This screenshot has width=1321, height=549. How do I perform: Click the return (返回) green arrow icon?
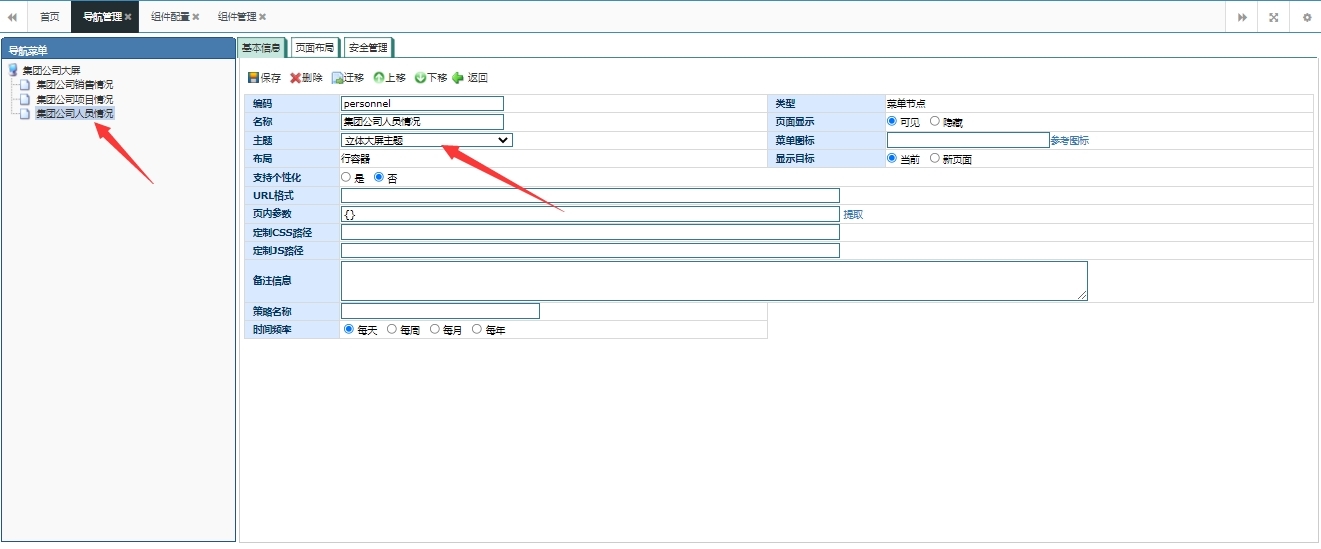click(x=458, y=78)
